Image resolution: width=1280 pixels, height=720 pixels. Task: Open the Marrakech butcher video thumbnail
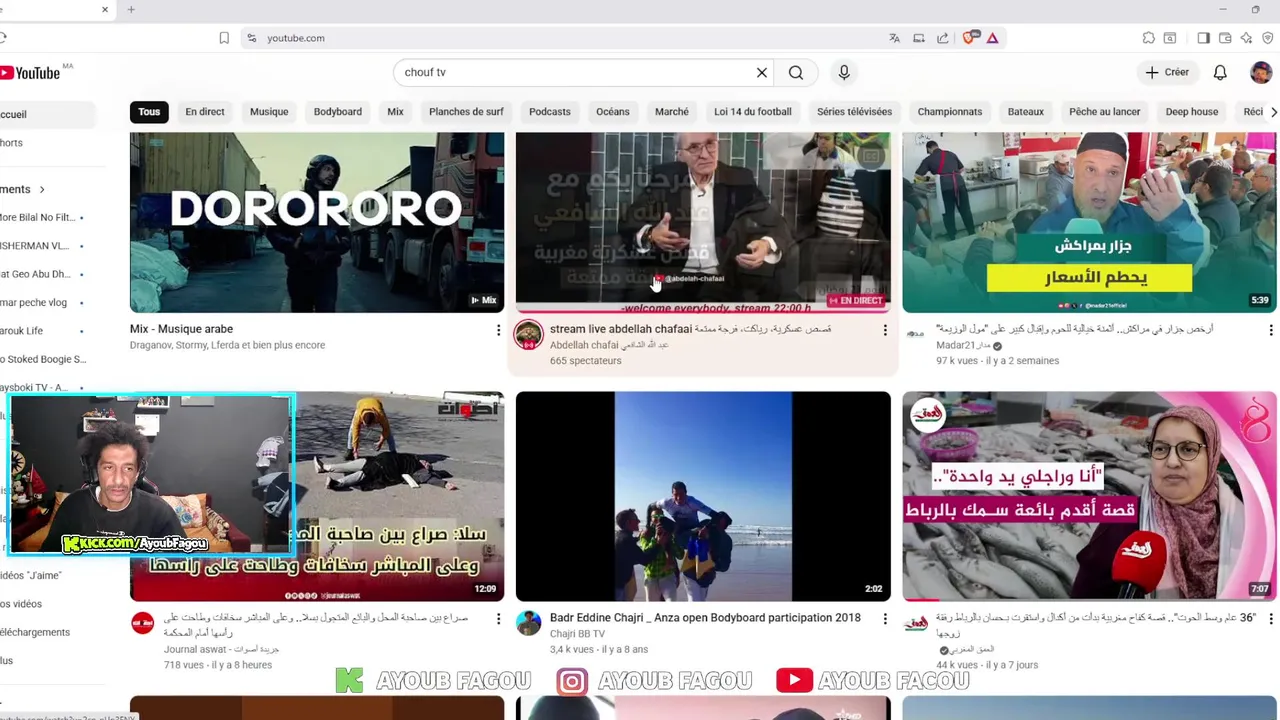[x=1089, y=222]
